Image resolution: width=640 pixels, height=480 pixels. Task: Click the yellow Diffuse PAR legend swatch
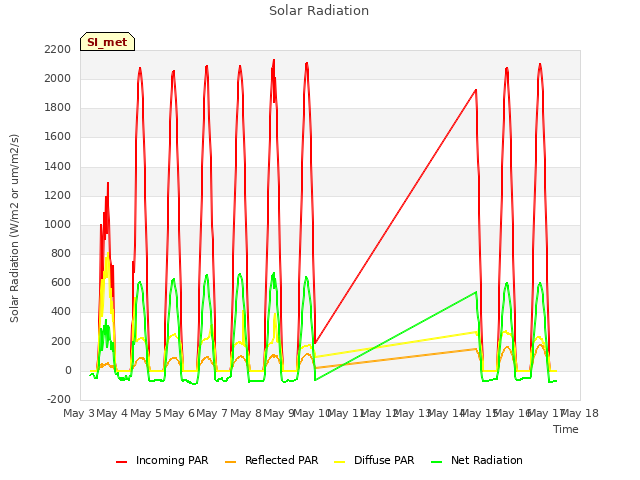pos(340,462)
